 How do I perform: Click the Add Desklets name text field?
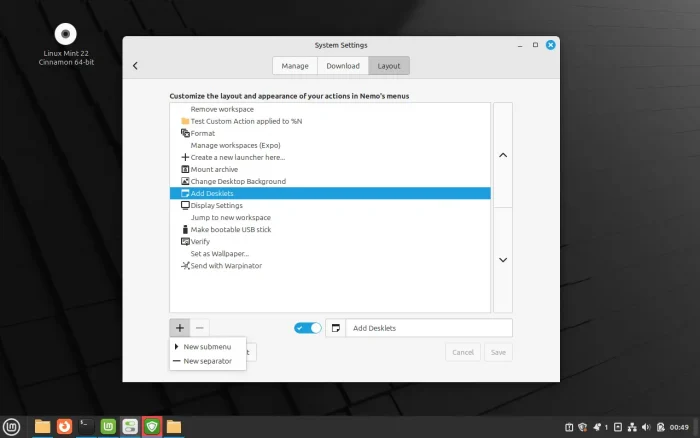428,328
